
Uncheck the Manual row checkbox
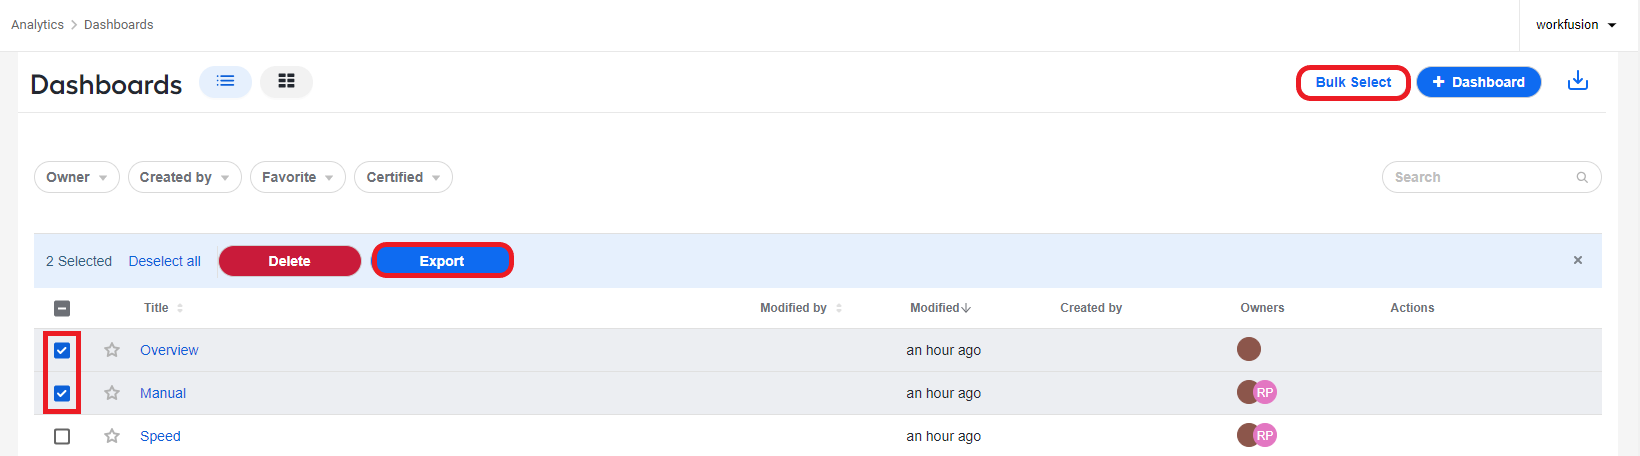click(62, 393)
